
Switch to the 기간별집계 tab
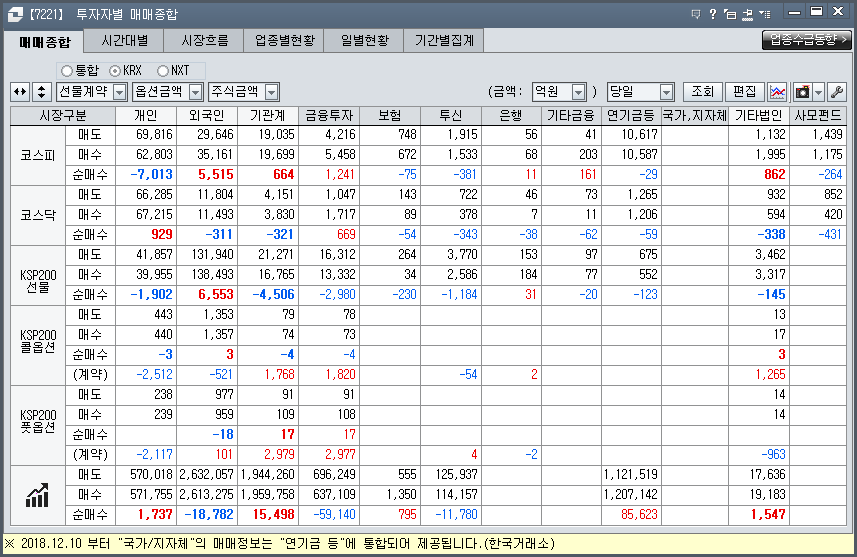[444, 40]
